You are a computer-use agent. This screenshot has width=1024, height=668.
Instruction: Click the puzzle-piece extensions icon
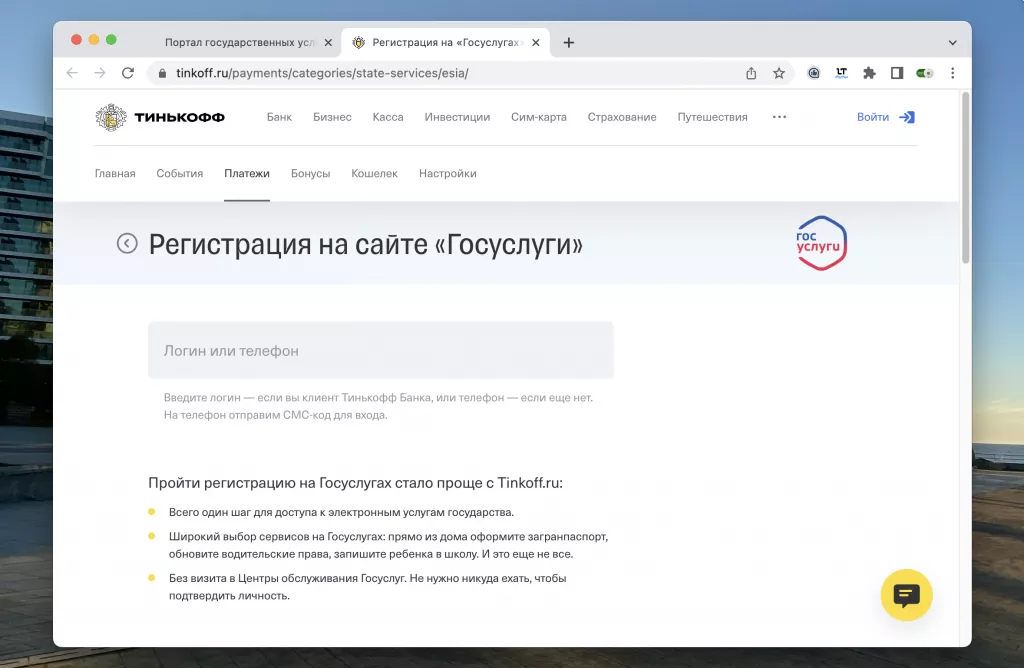869,73
